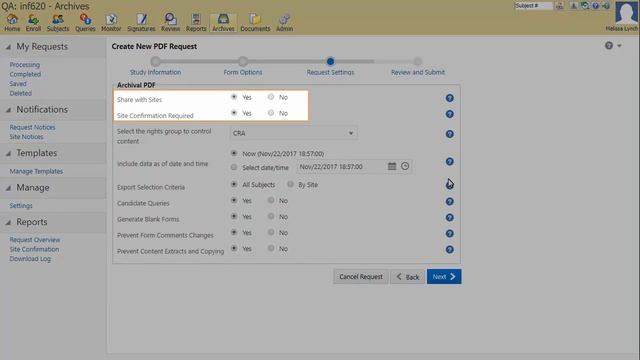The image size is (640, 360).
Task: Select Now (Nov/22/2017) radio option
Action: click(234, 153)
